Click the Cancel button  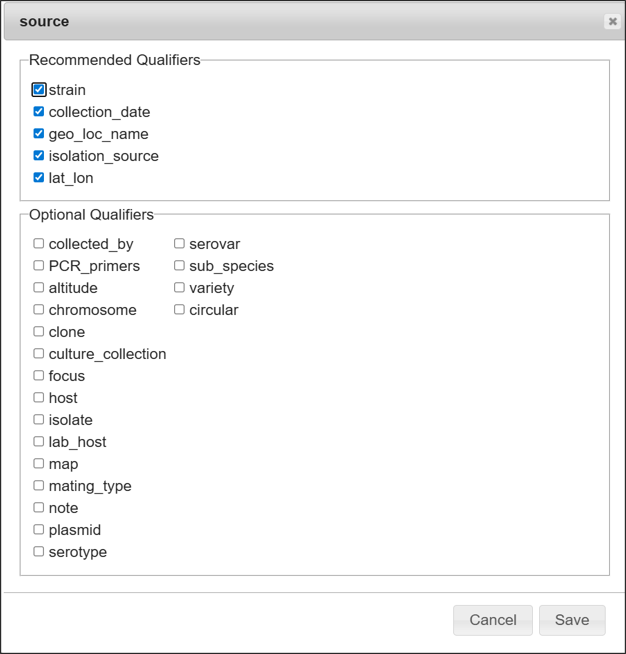click(493, 620)
